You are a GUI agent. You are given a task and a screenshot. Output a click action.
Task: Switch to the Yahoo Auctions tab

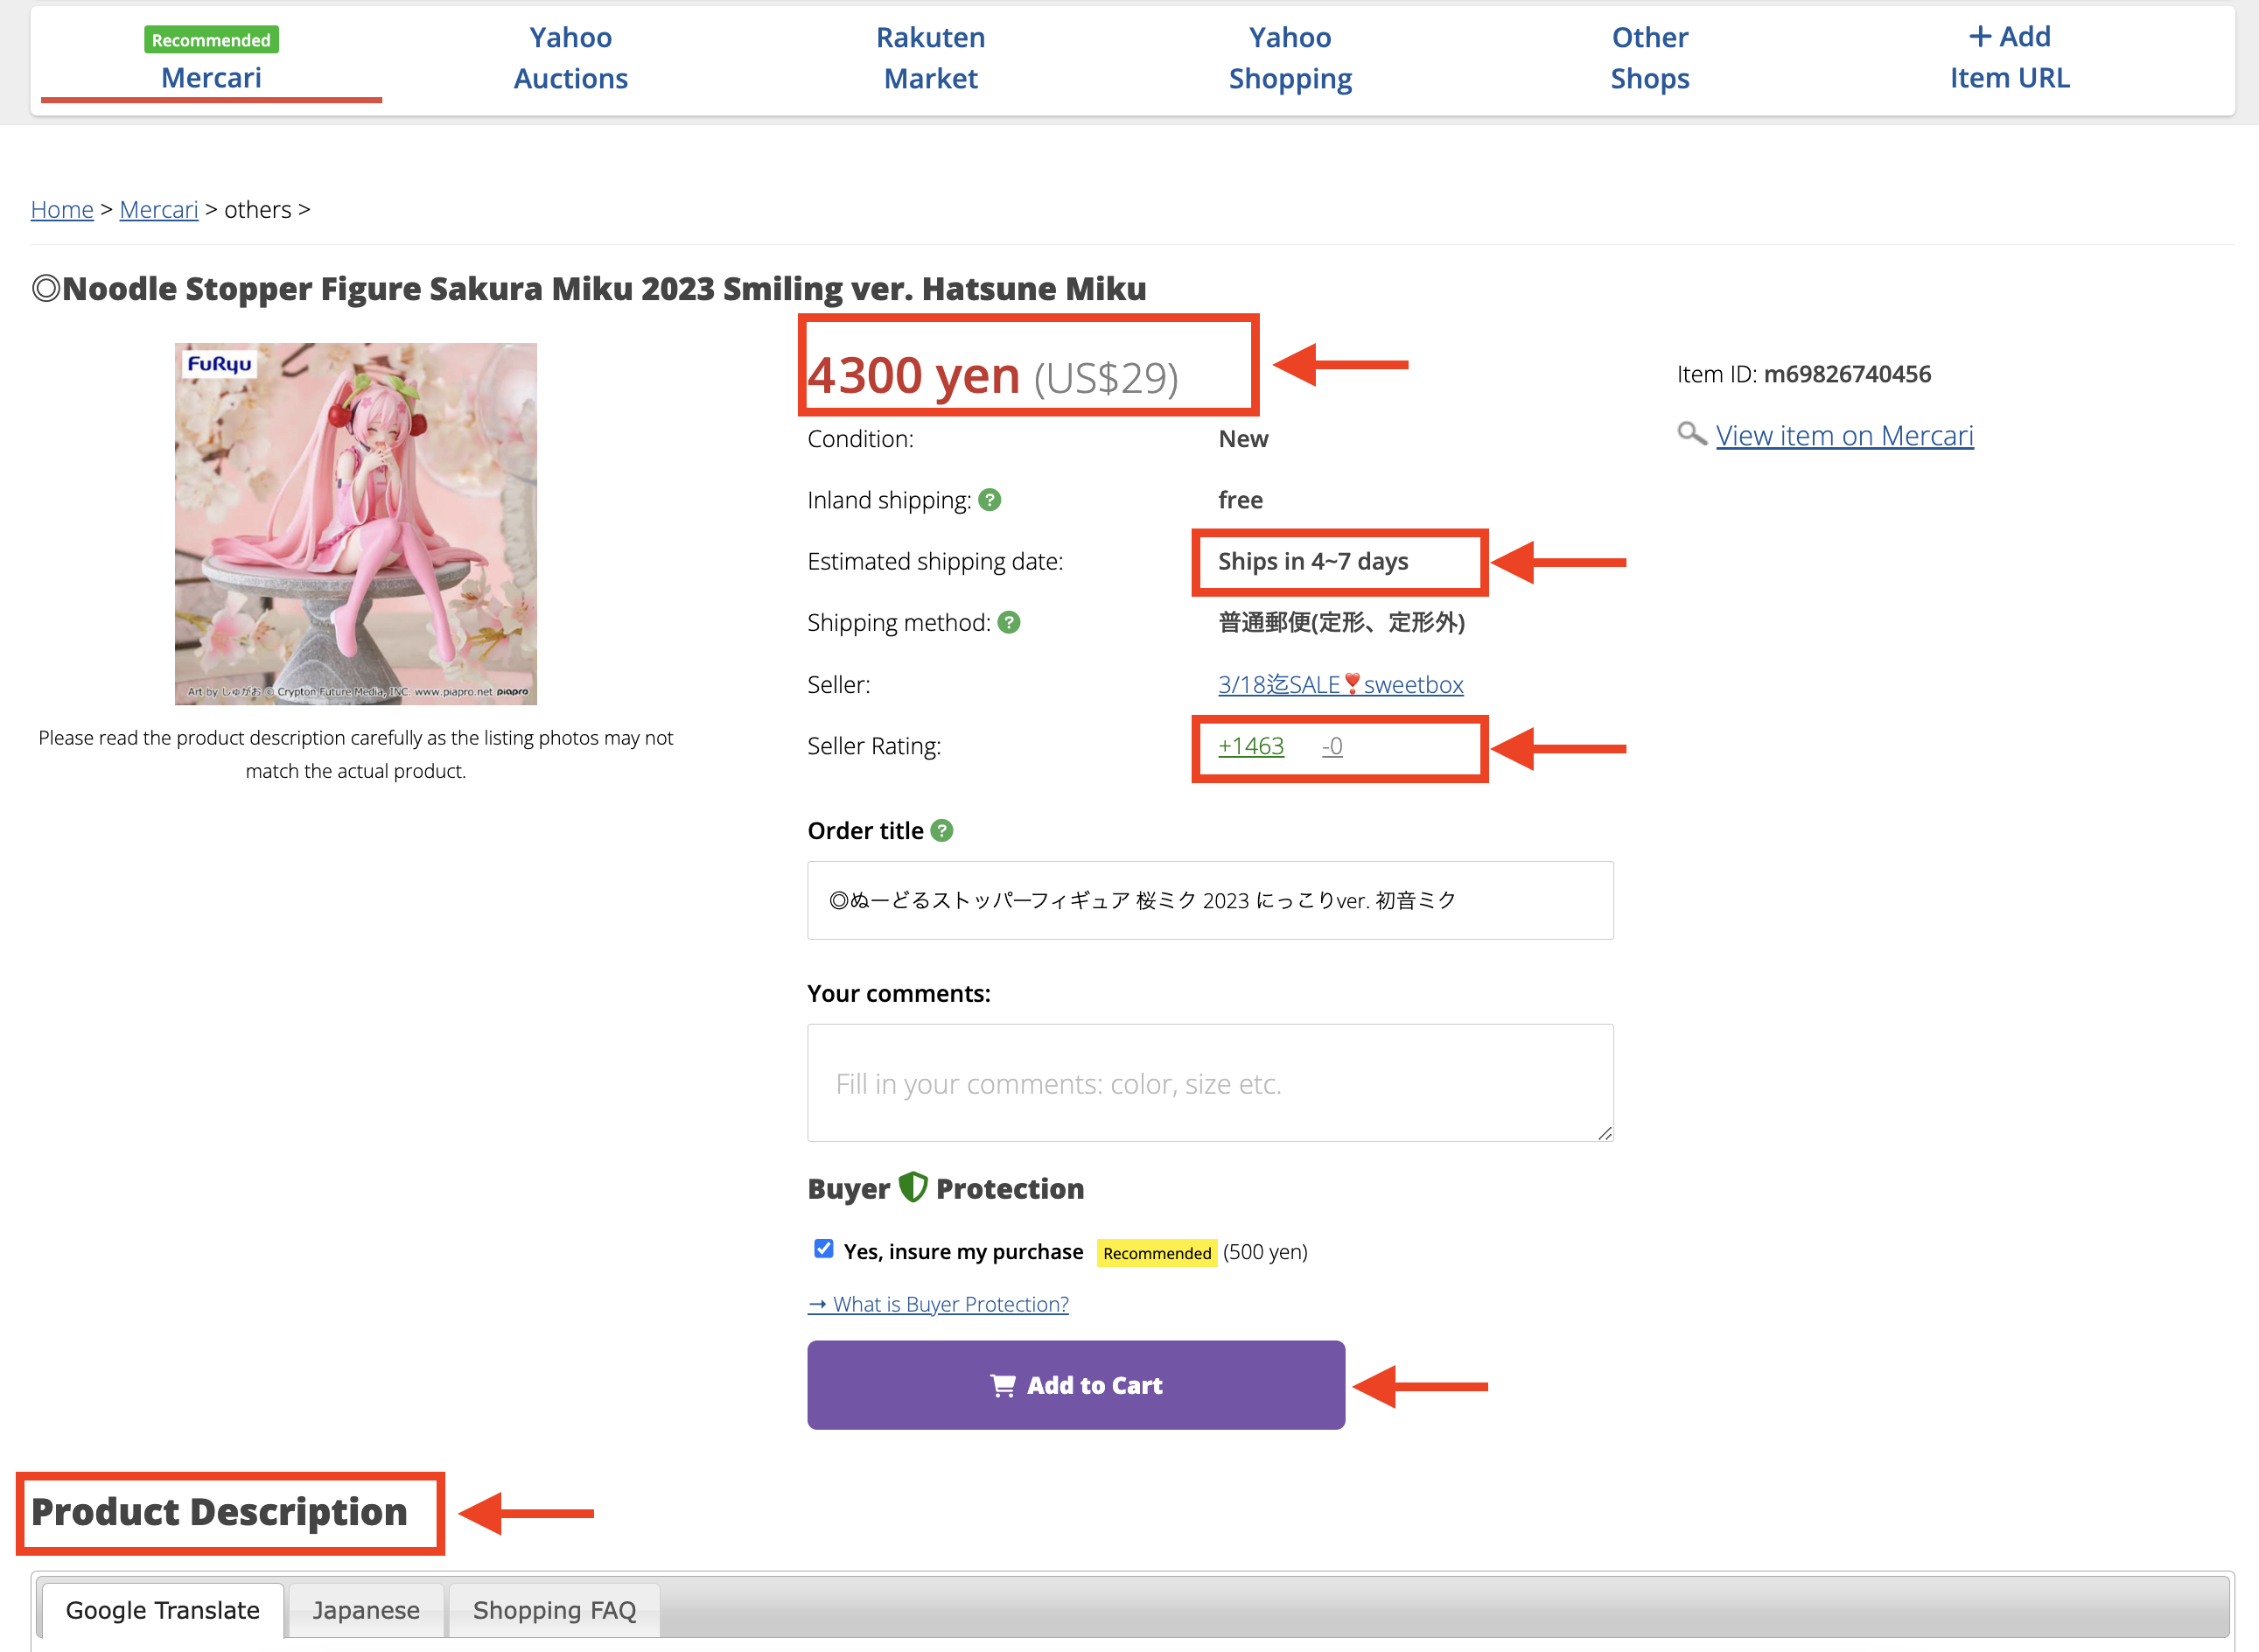pyautogui.click(x=570, y=58)
